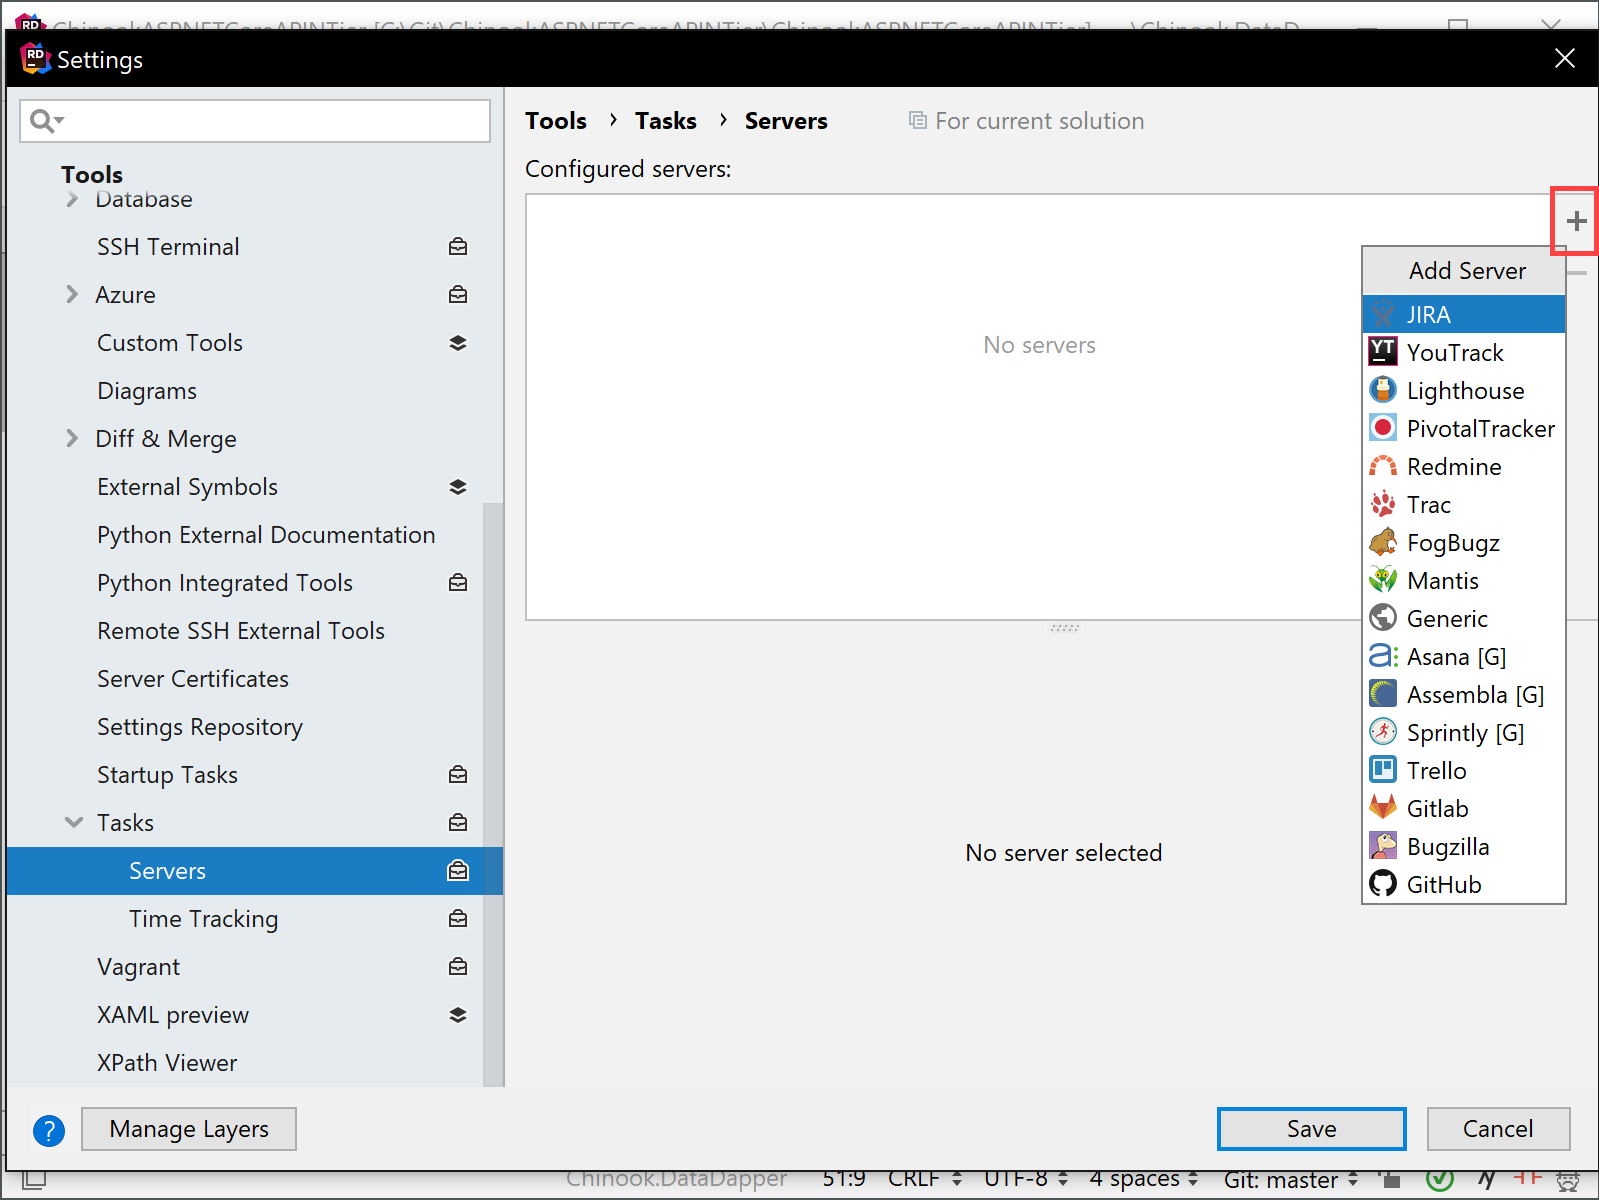Click solution layer icon beside SSH Terminal

pyautogui.click(x=458, y=246)
